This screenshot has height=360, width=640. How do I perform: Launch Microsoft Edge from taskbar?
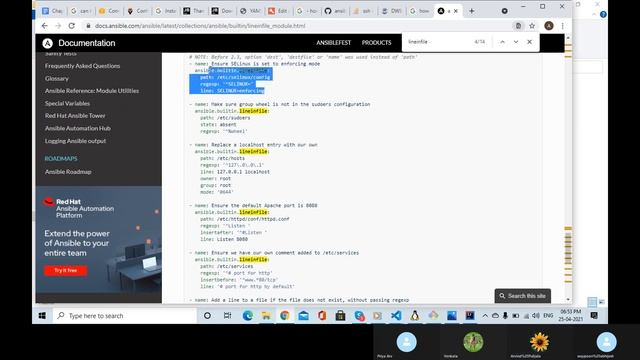click(x=247, y=316)
